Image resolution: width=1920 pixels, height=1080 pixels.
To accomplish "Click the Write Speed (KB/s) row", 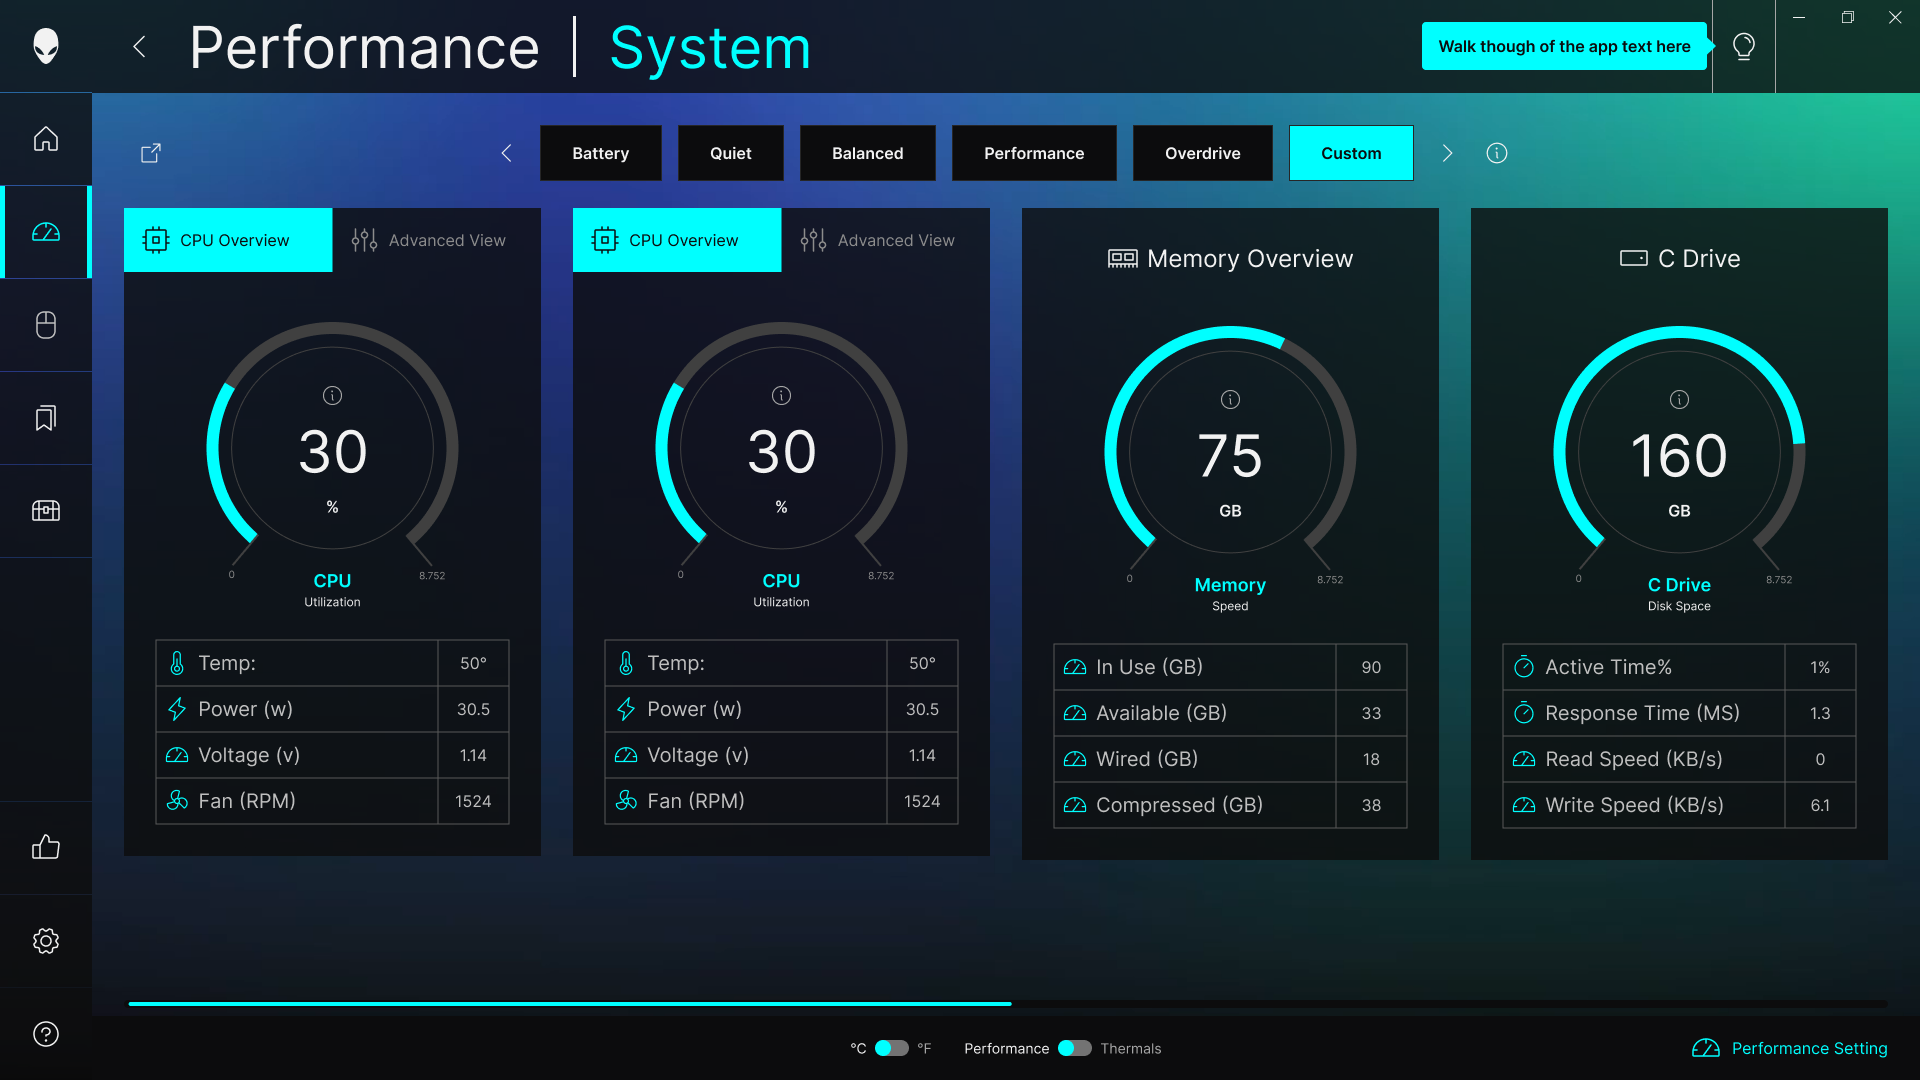I will 1679,805.
